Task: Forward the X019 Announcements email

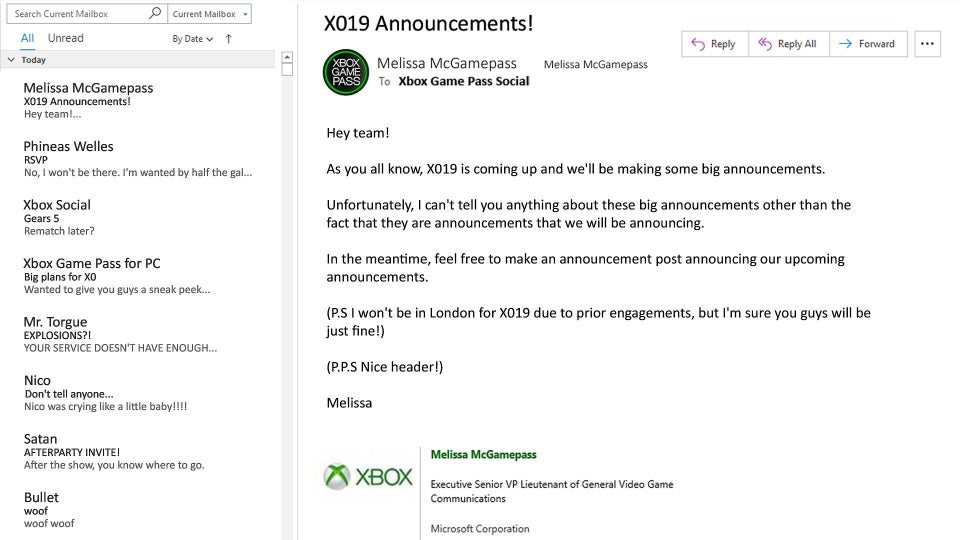Action: pos(868,44)
